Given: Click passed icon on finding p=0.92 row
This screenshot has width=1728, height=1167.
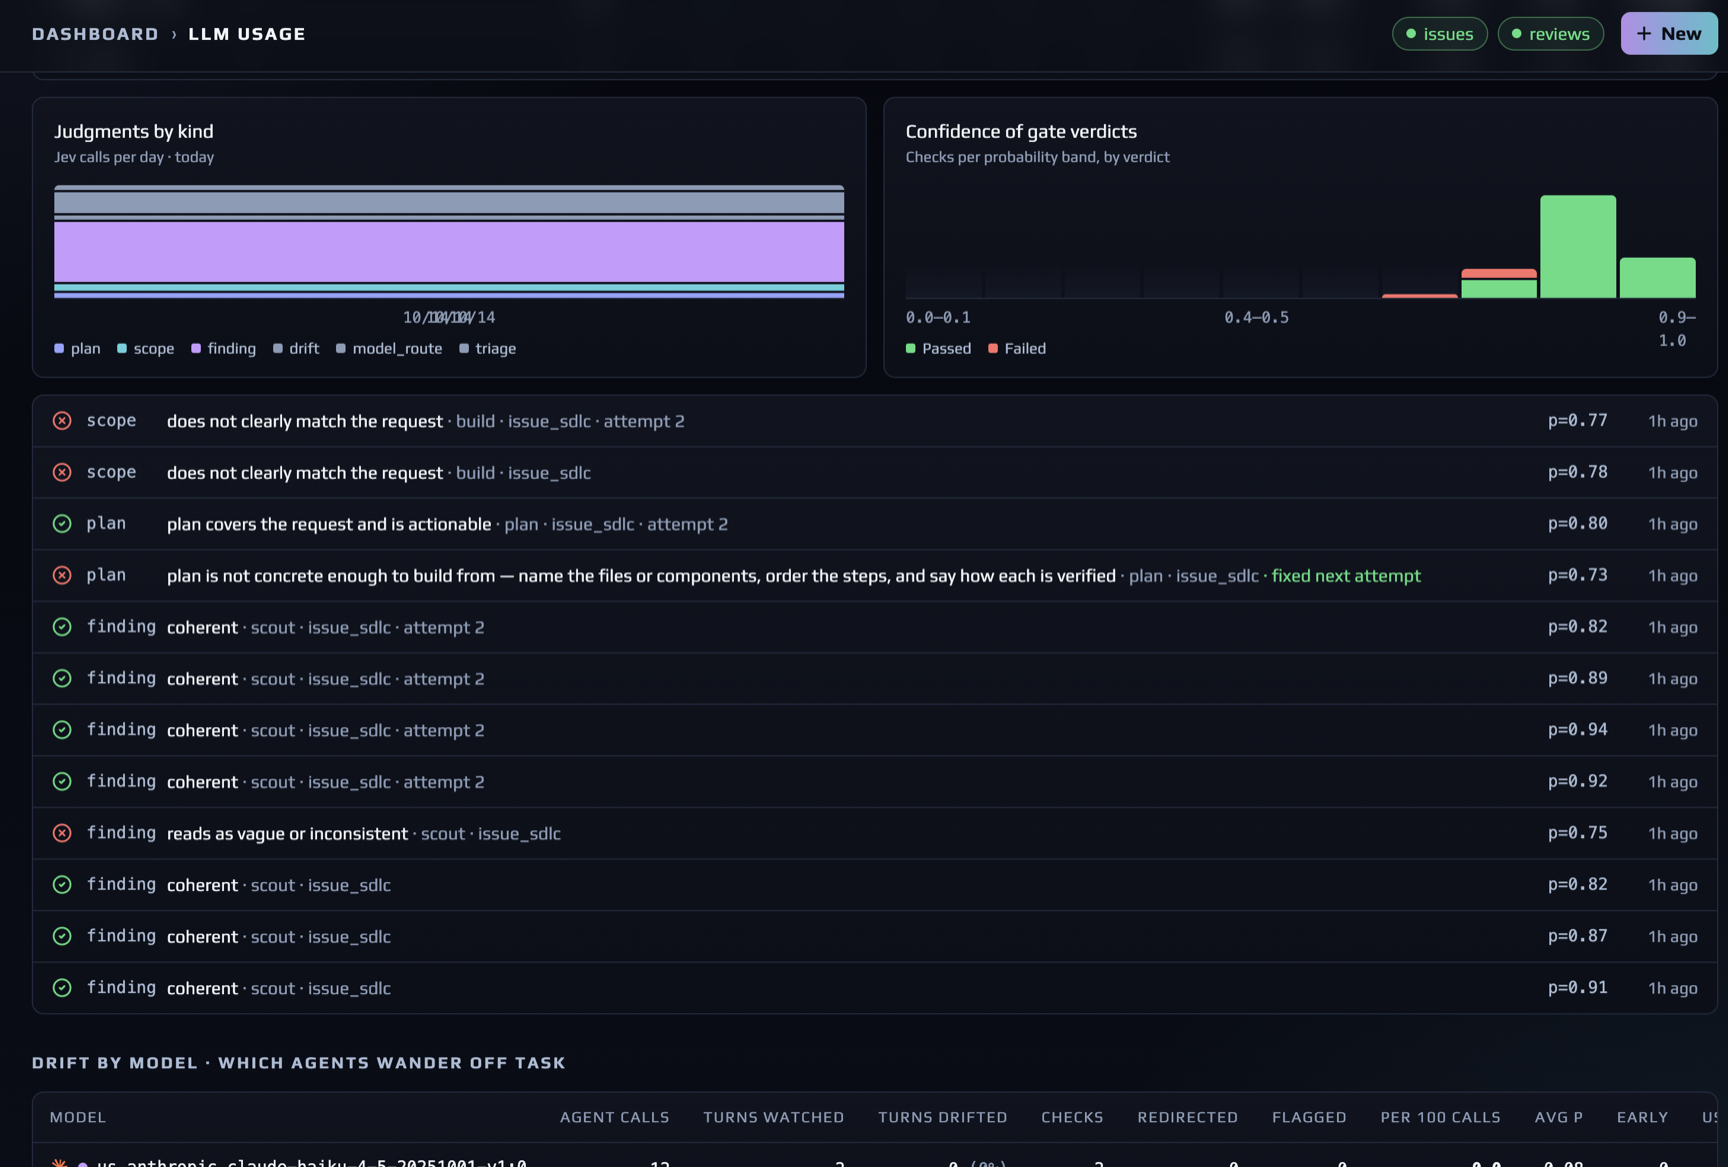Looking at the screenshot, I should click(x=62, y=782).
